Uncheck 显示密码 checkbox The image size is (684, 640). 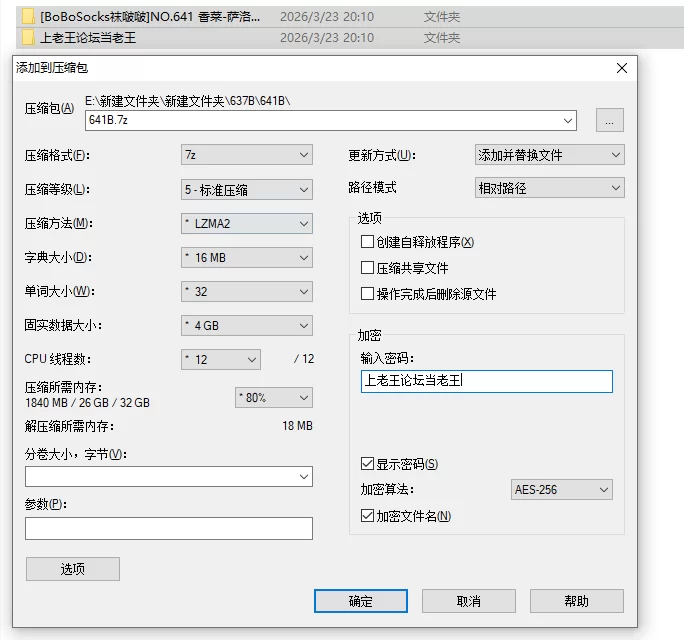[367, 463]
